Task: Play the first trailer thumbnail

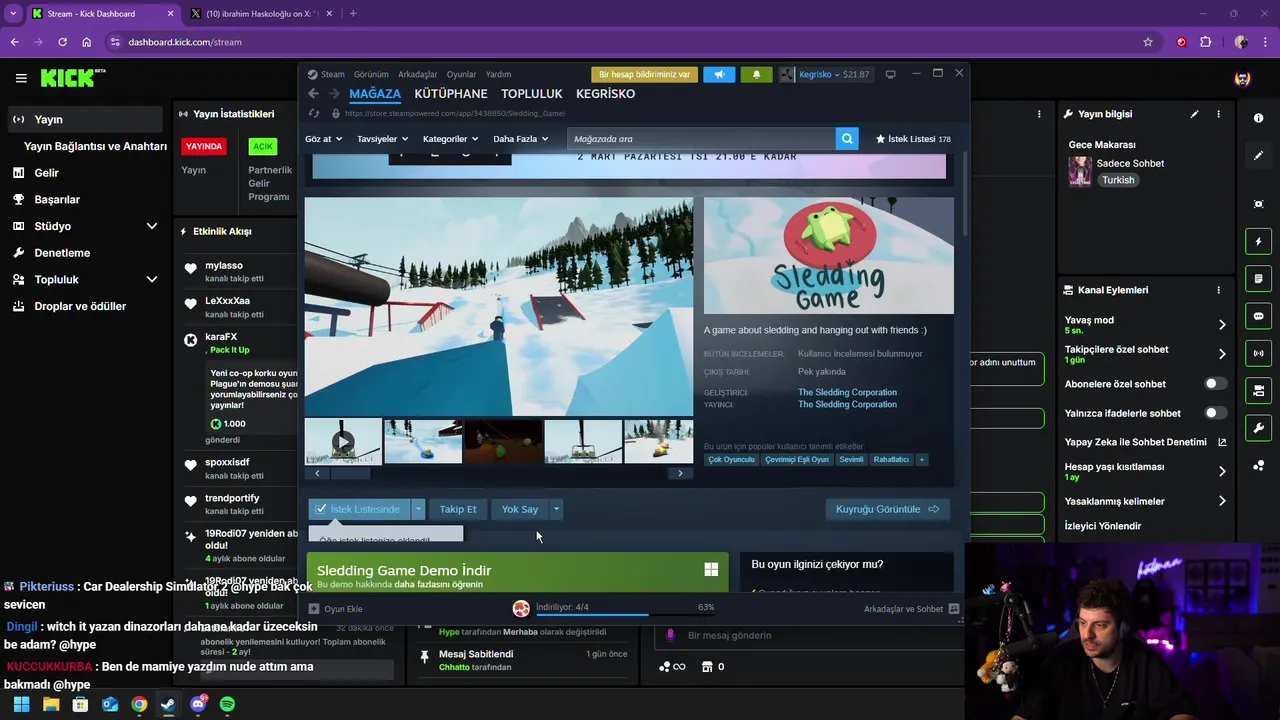Action: coord(343,441)
